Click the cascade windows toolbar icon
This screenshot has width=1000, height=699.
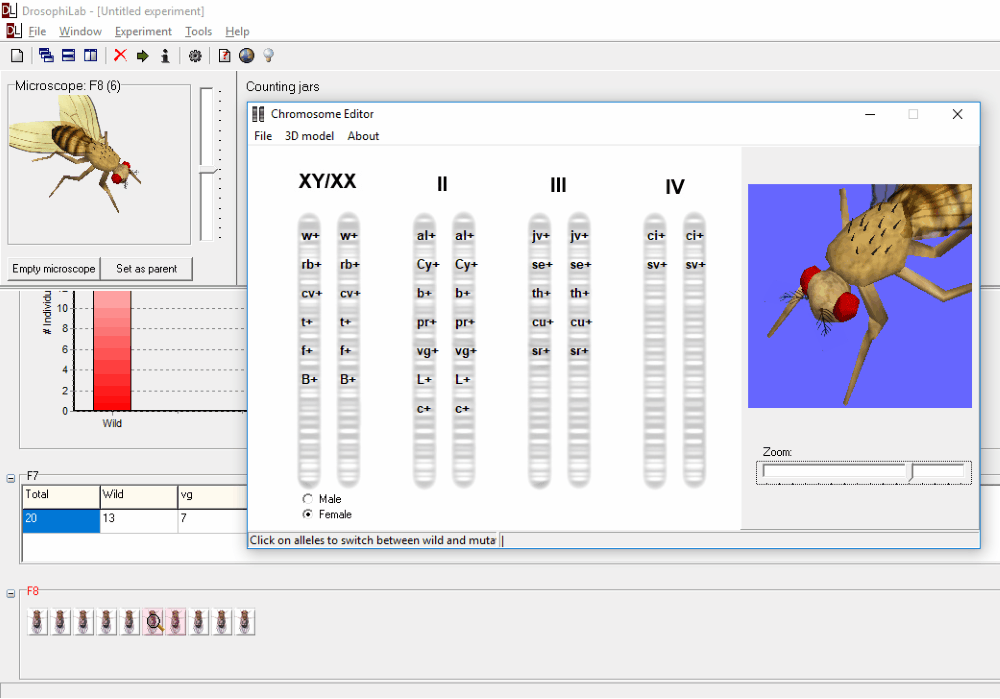click(46, 55)
